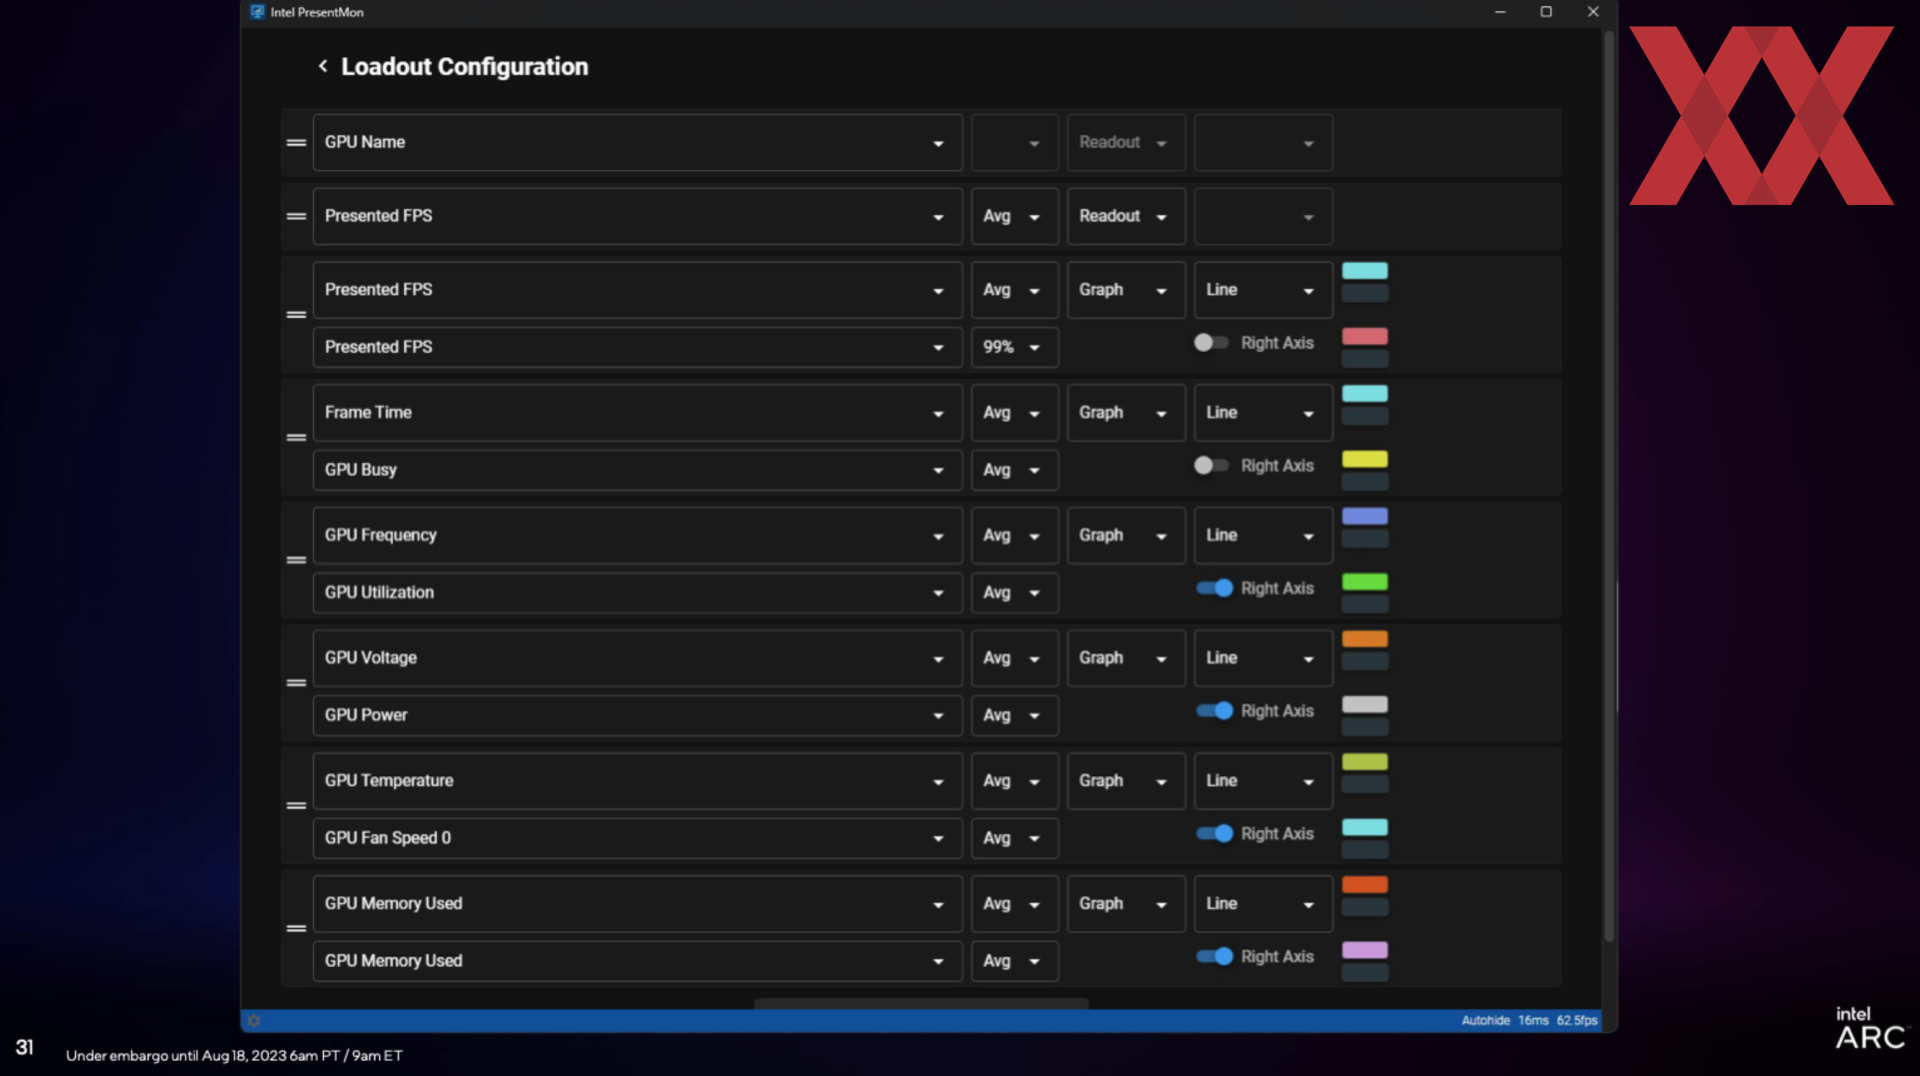This screenshot has height=1076, width=1920.
Task: Grab the drag handle of the GPU Name row
Action: point(296,143)
